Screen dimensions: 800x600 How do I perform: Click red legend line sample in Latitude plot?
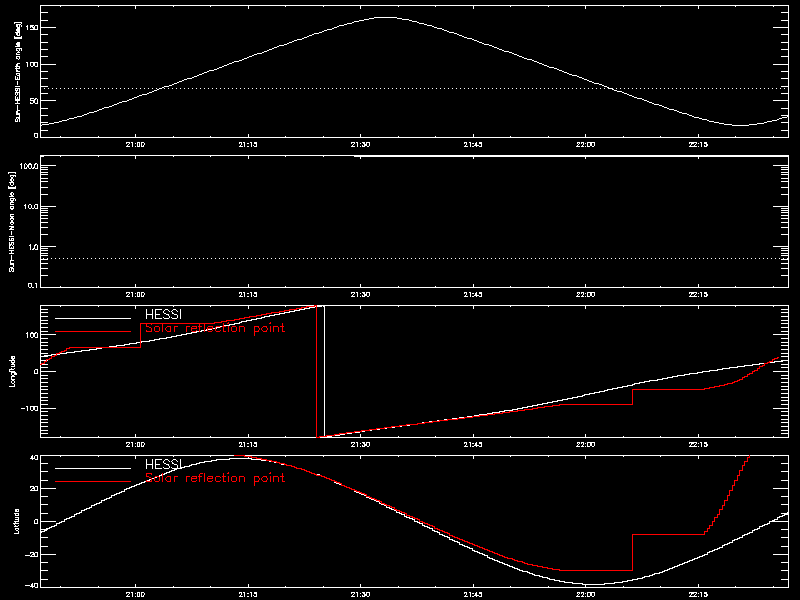pos(93,481)
